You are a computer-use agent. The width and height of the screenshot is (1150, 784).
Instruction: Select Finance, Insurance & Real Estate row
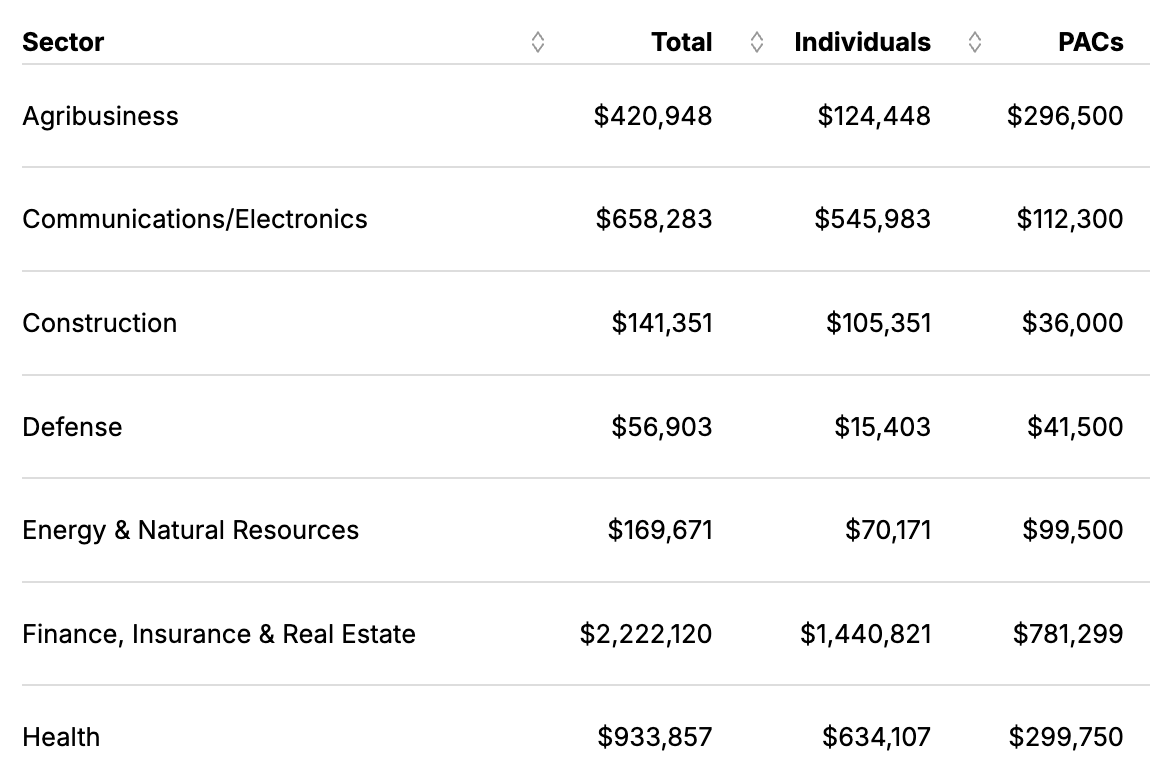(x=219, y=634)
